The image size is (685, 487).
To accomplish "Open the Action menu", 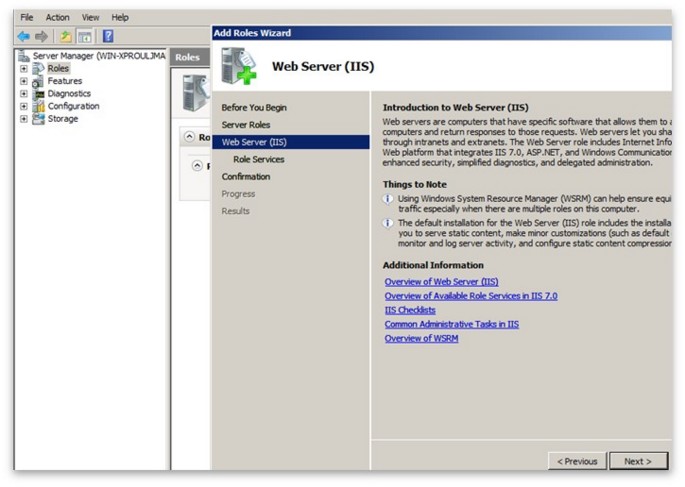I will [x=58, y=17].
